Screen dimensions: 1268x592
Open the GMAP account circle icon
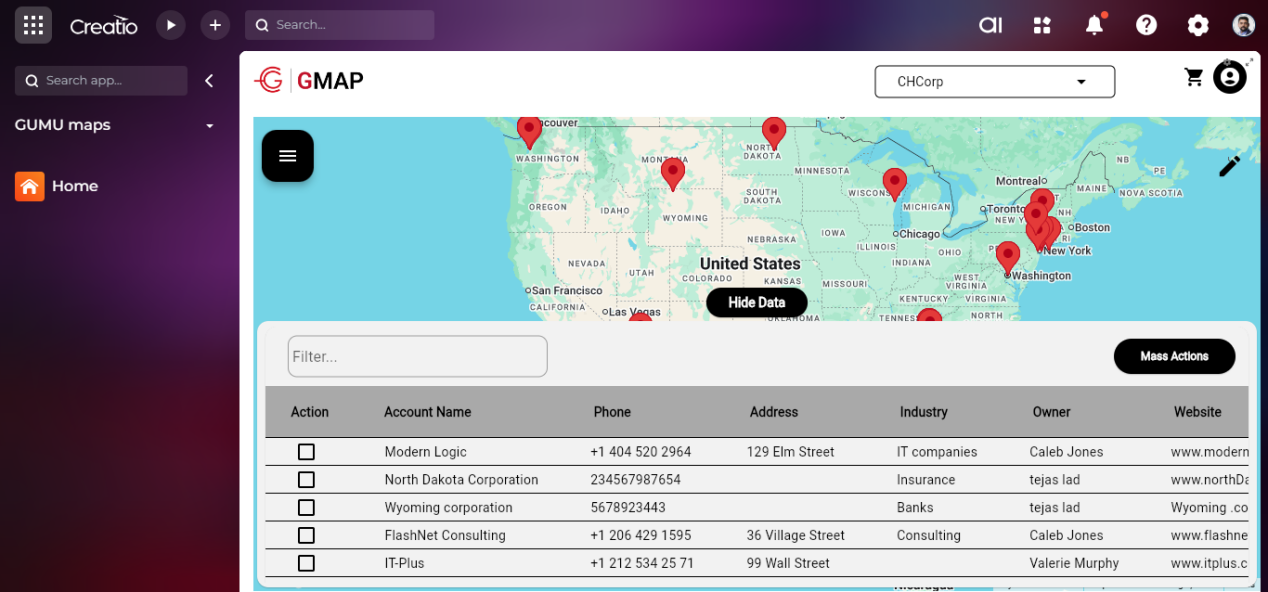[1230, 77]
